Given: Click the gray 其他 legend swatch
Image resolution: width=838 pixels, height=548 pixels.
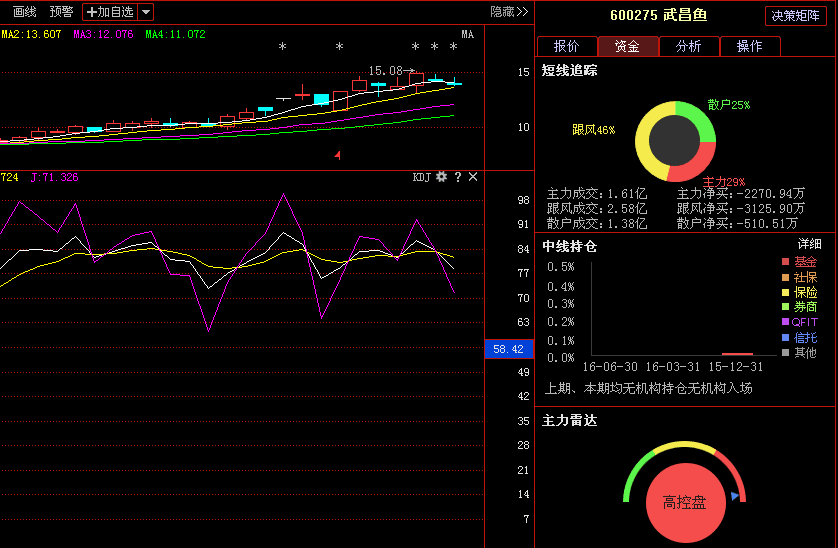Looking at the screenshot, I should [x=785, y=352].
